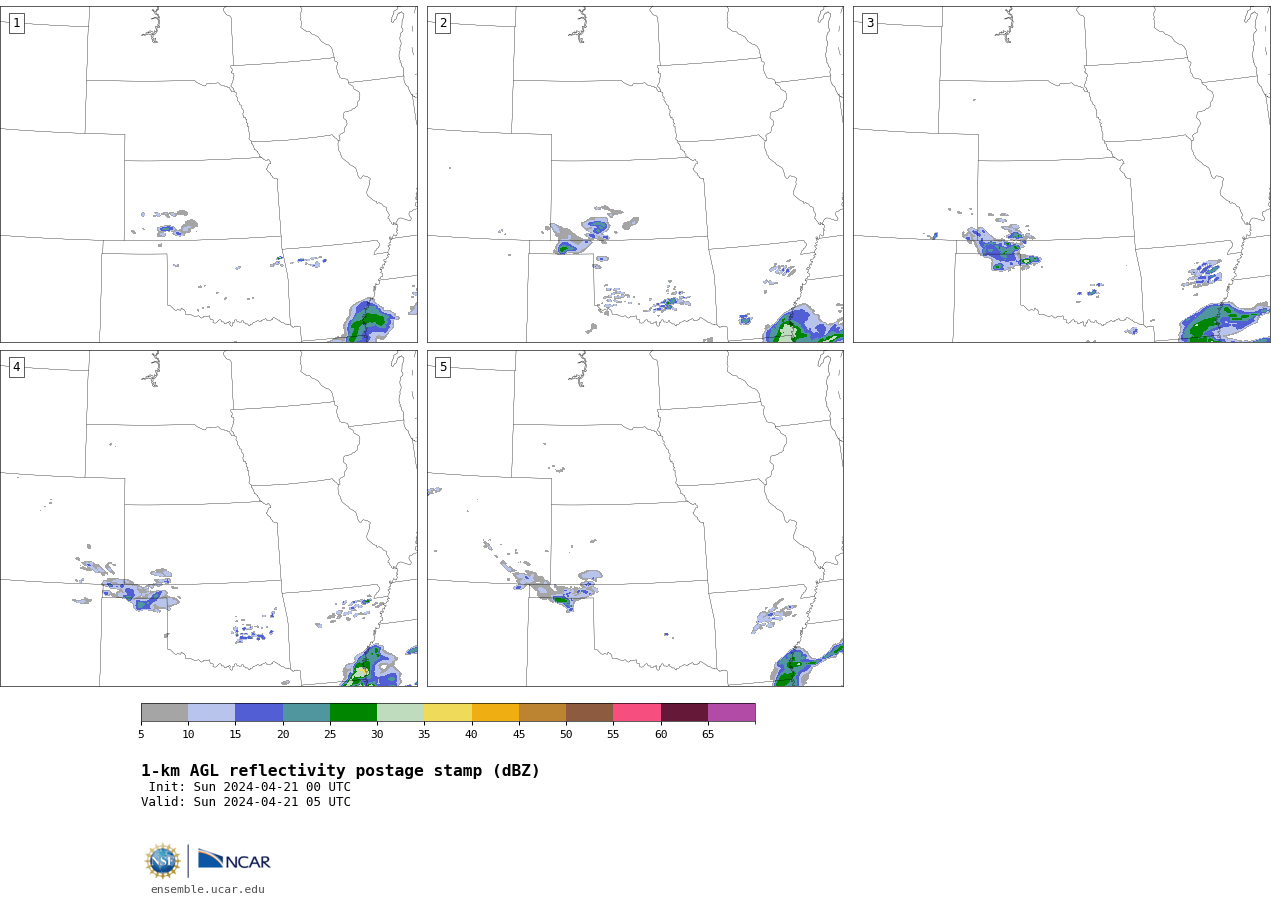This screenshot has height=901, width=1280.
Task: Click the colorbar tick label '65'
Action: click(708, 735)
